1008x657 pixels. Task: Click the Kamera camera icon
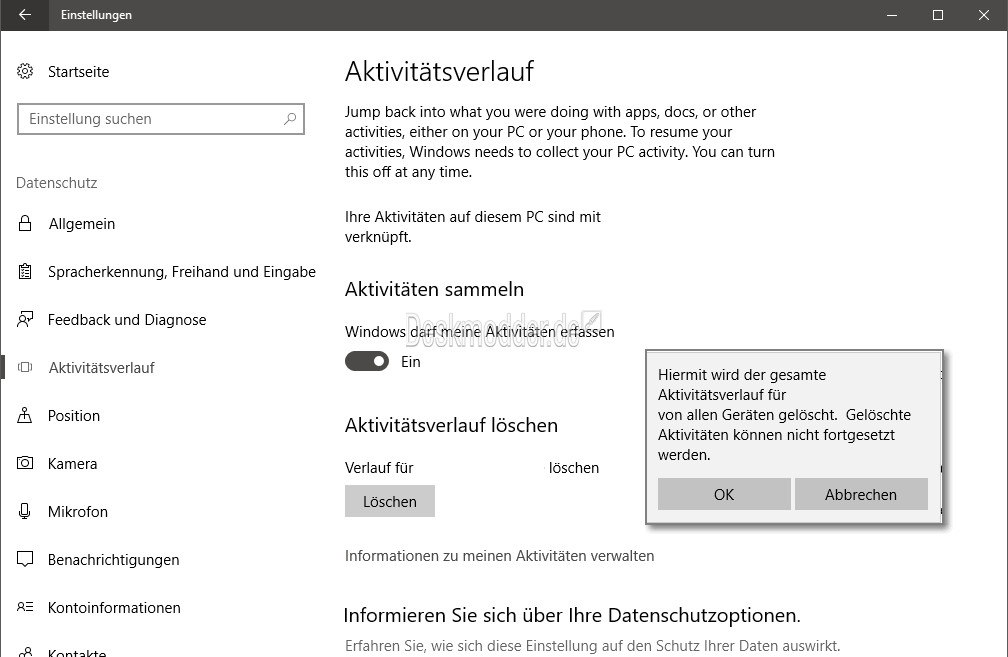[25, 464]
